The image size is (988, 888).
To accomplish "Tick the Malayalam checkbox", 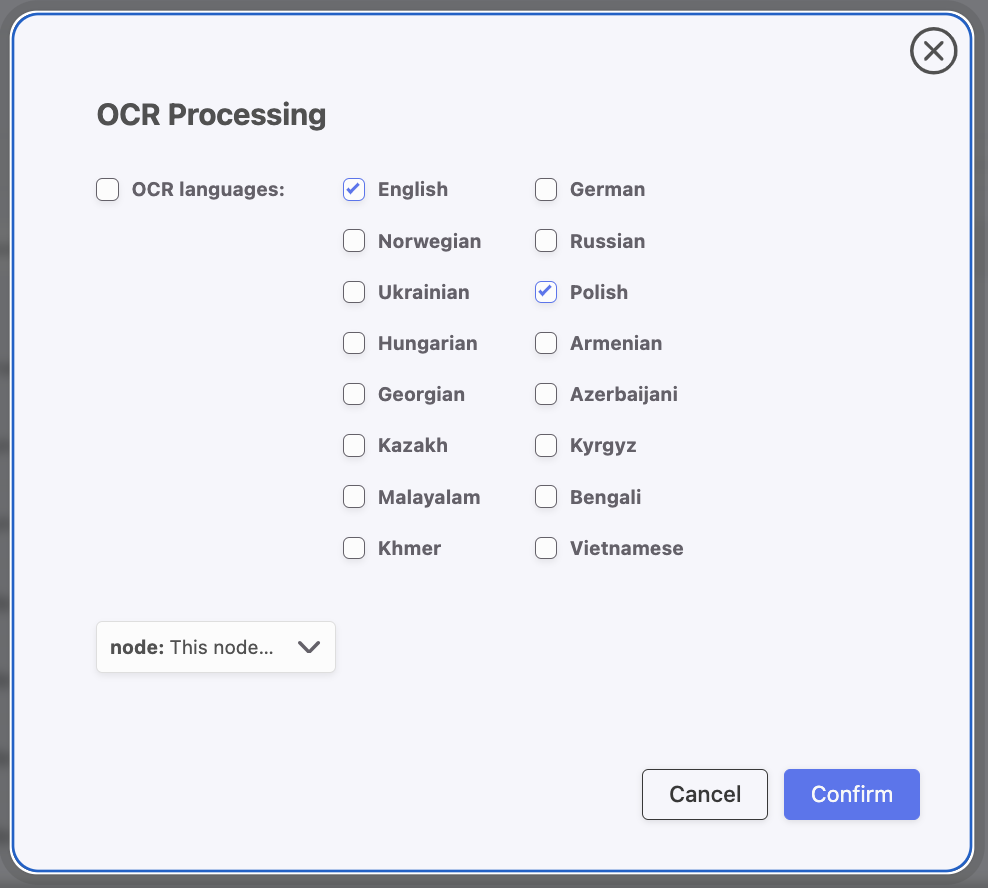I will point(354,497).
